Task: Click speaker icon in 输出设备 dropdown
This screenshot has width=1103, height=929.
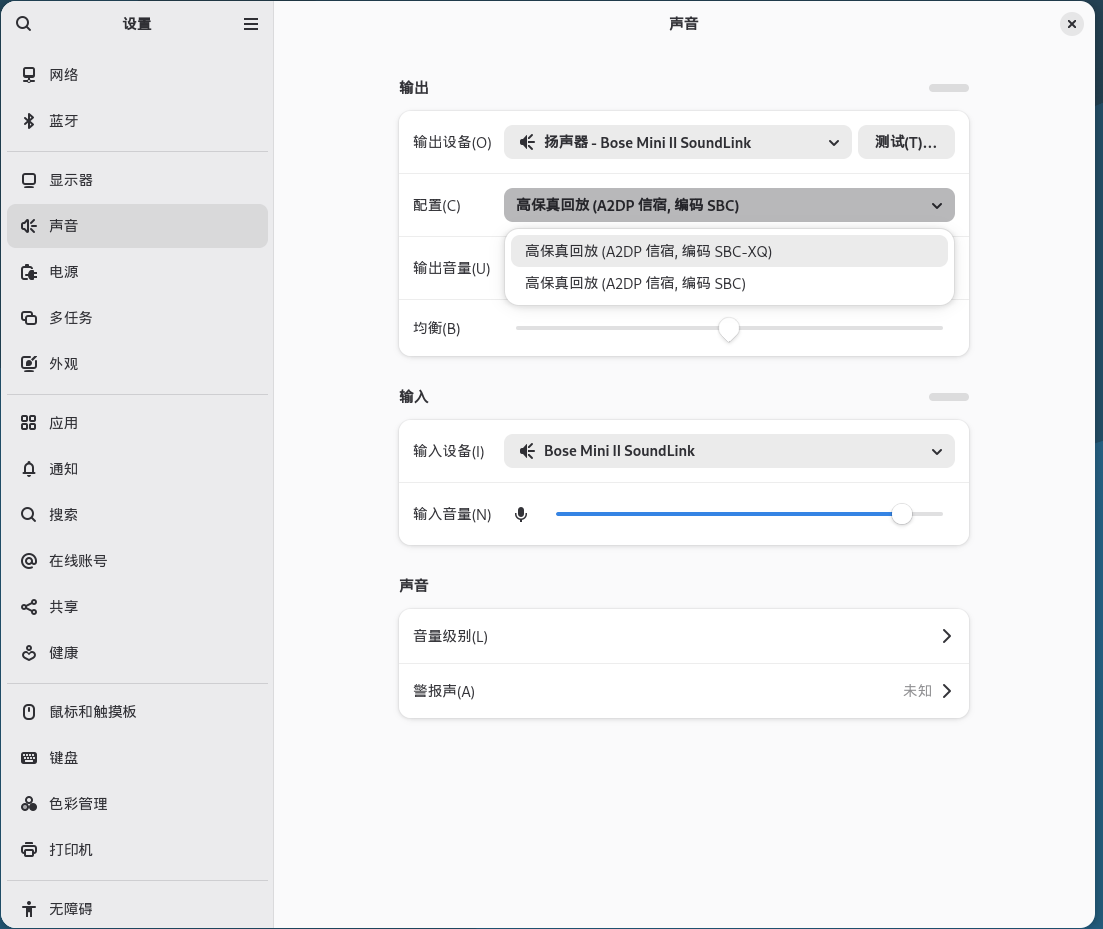Action: click(x=527, y=143)
